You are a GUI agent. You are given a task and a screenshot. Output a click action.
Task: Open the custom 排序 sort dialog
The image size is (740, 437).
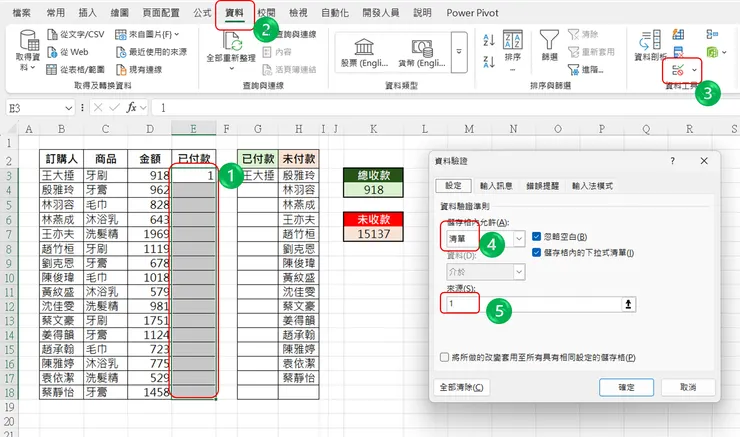point(513,45)
